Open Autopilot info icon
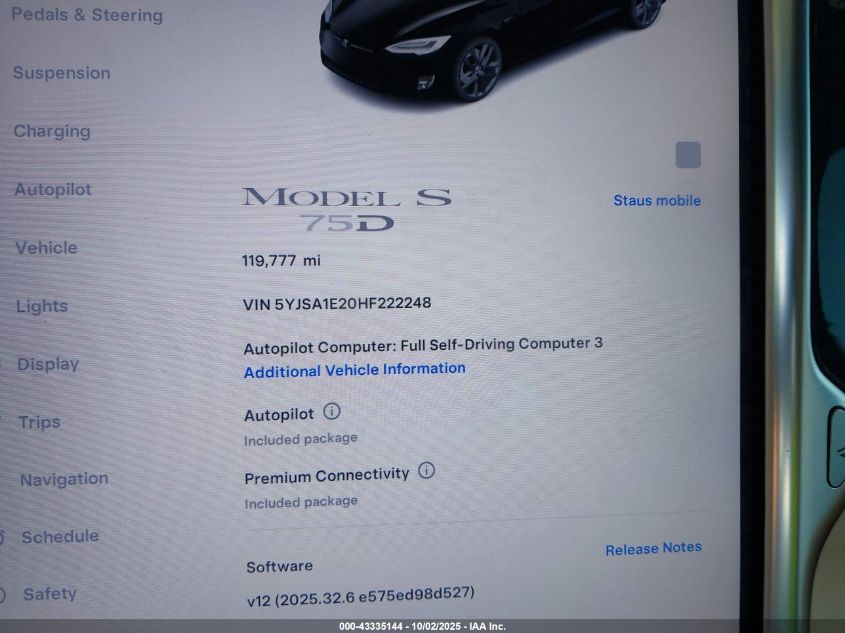 (x=331, y=412)
